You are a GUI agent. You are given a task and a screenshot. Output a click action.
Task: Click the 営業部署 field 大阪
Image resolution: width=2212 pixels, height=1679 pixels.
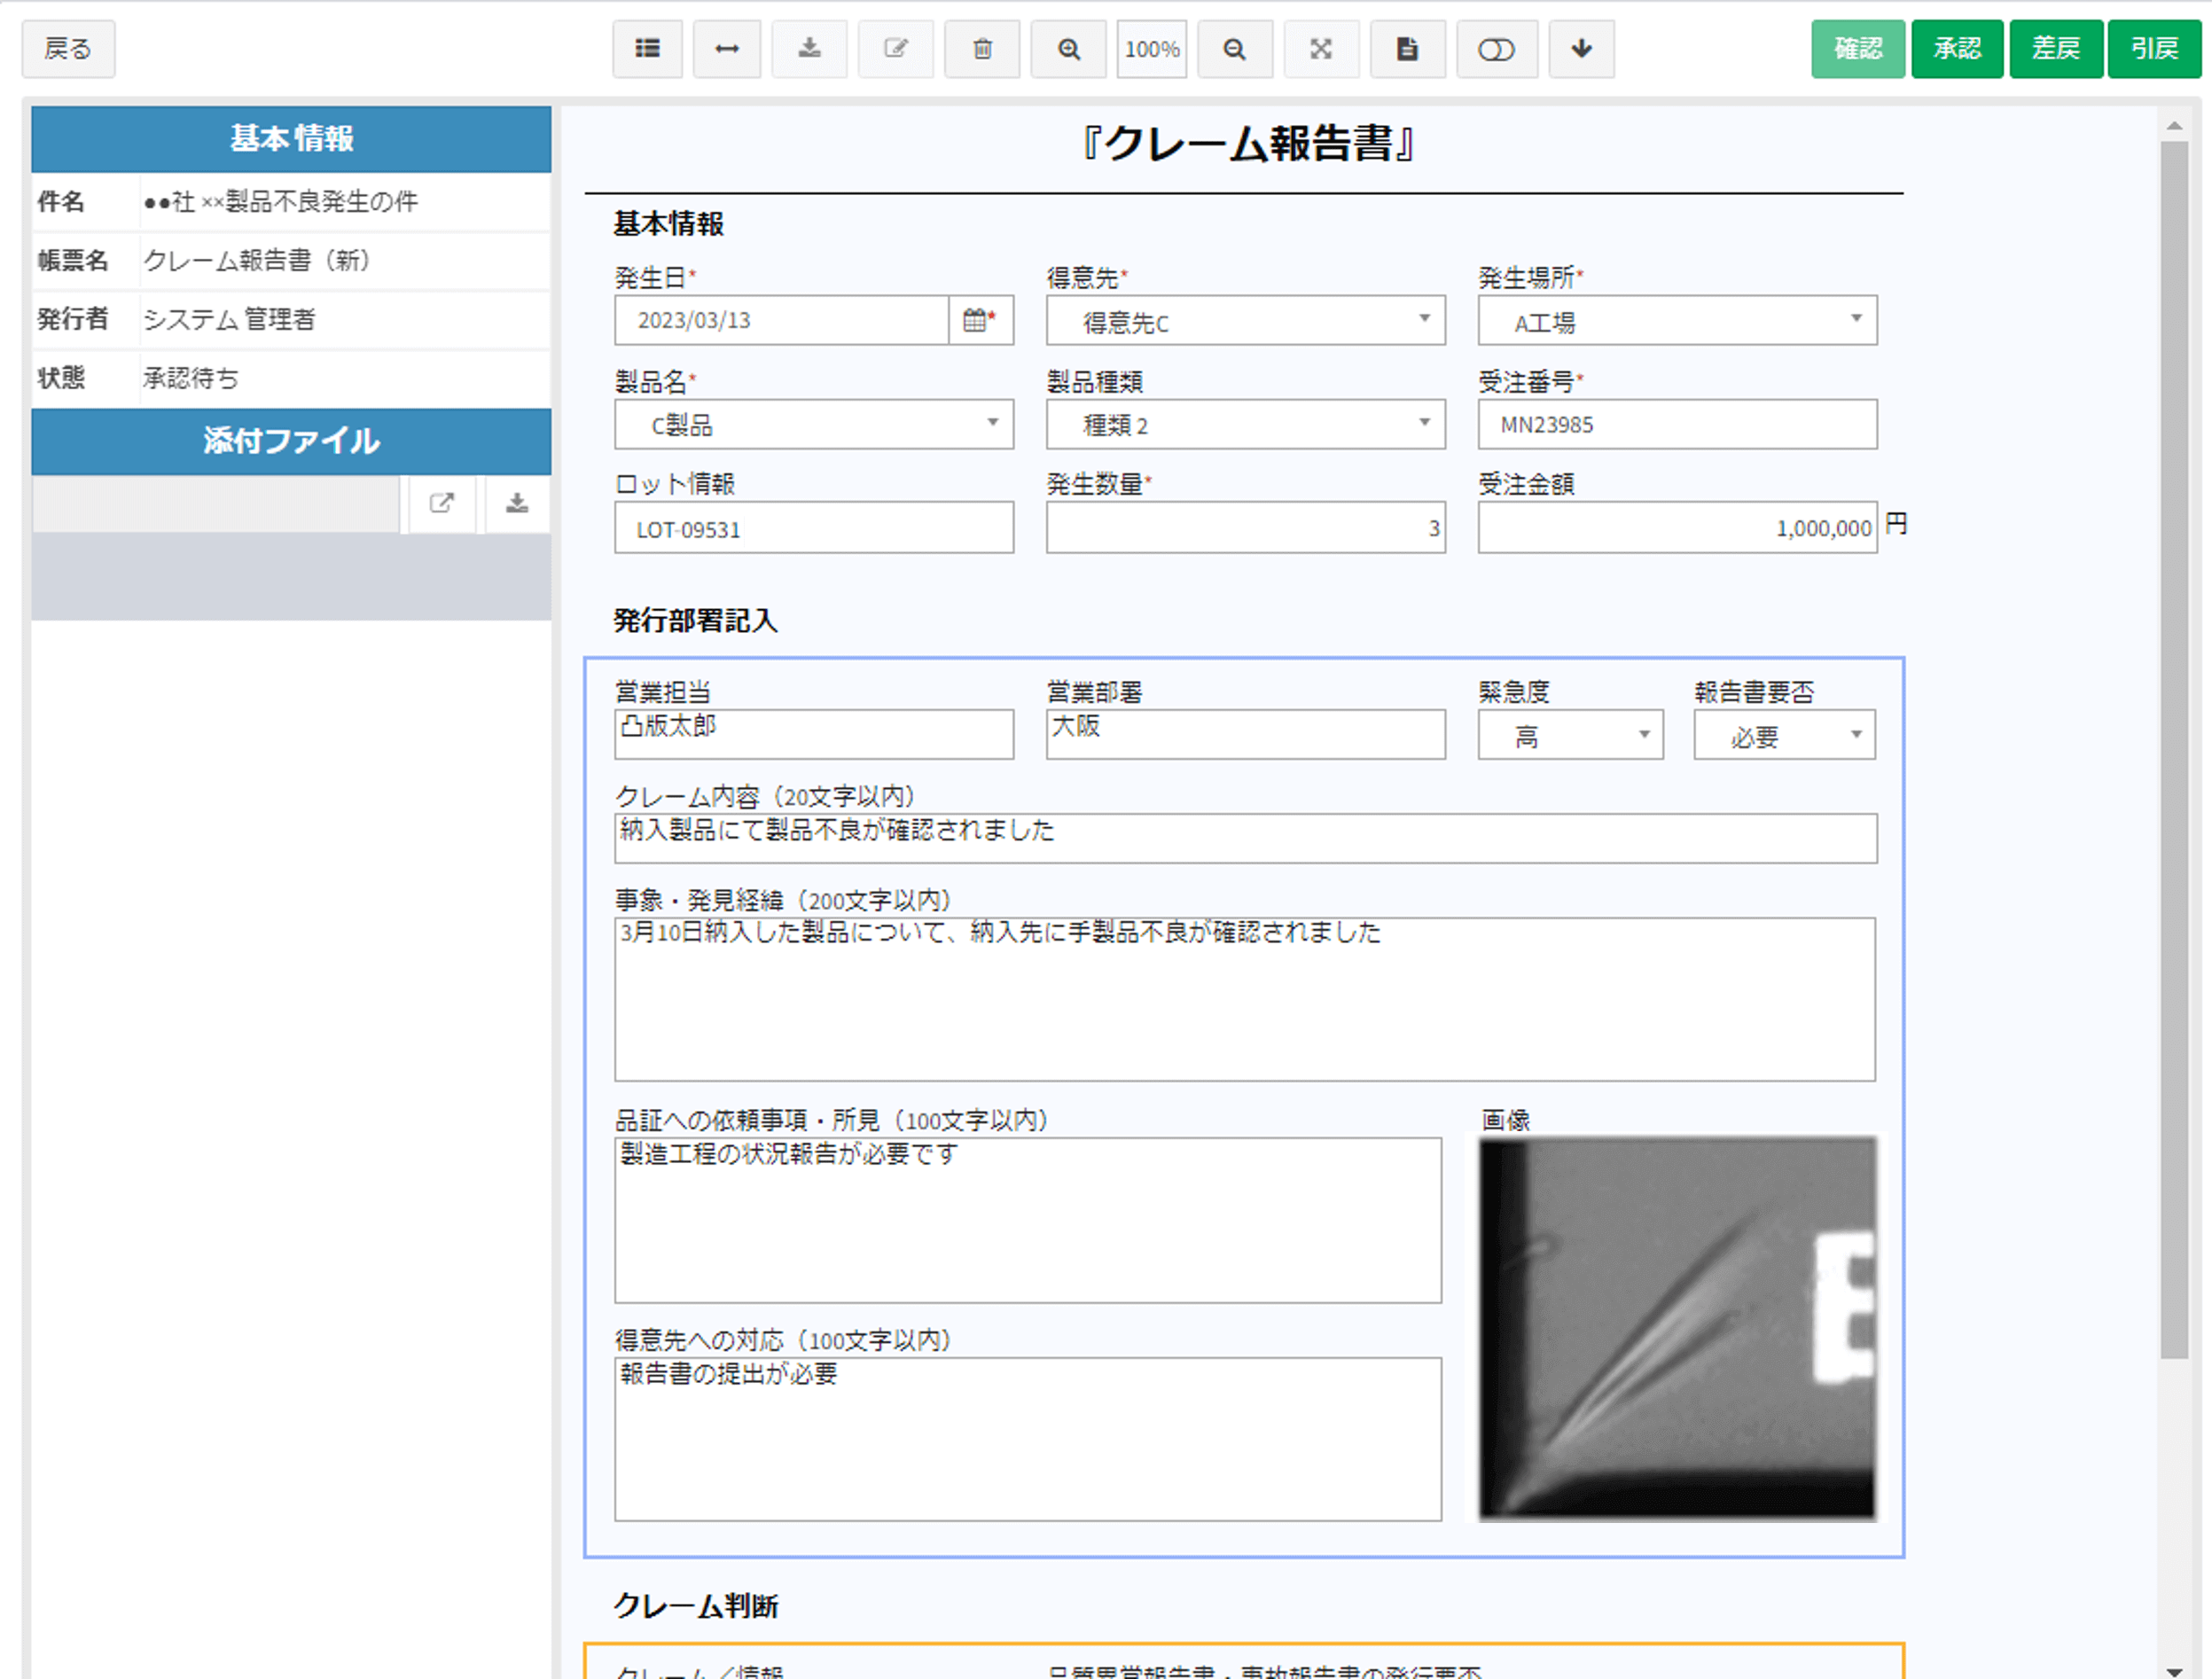click(1245, 735)
